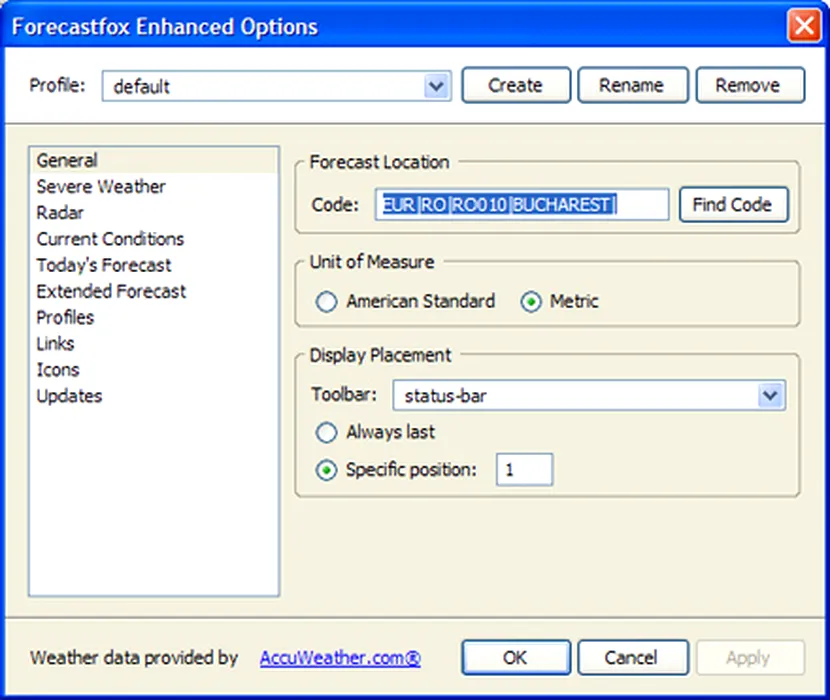This screenshot has width=830, height=700.
Task: Select General in the options list
Action: (154, 160)
